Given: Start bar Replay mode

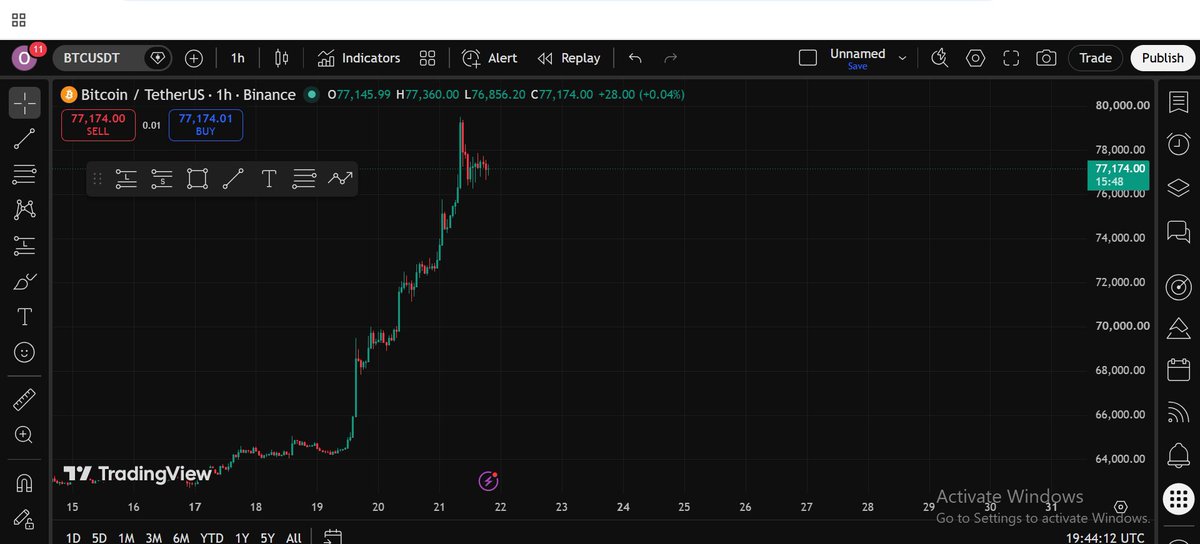Looking at the screenshot, I should pos(569,58).
